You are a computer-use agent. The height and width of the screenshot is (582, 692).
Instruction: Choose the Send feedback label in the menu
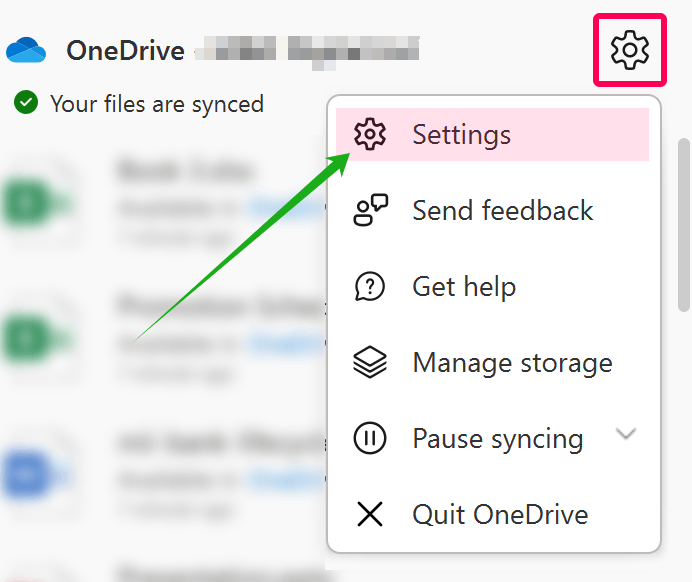(x=503, y=210)
